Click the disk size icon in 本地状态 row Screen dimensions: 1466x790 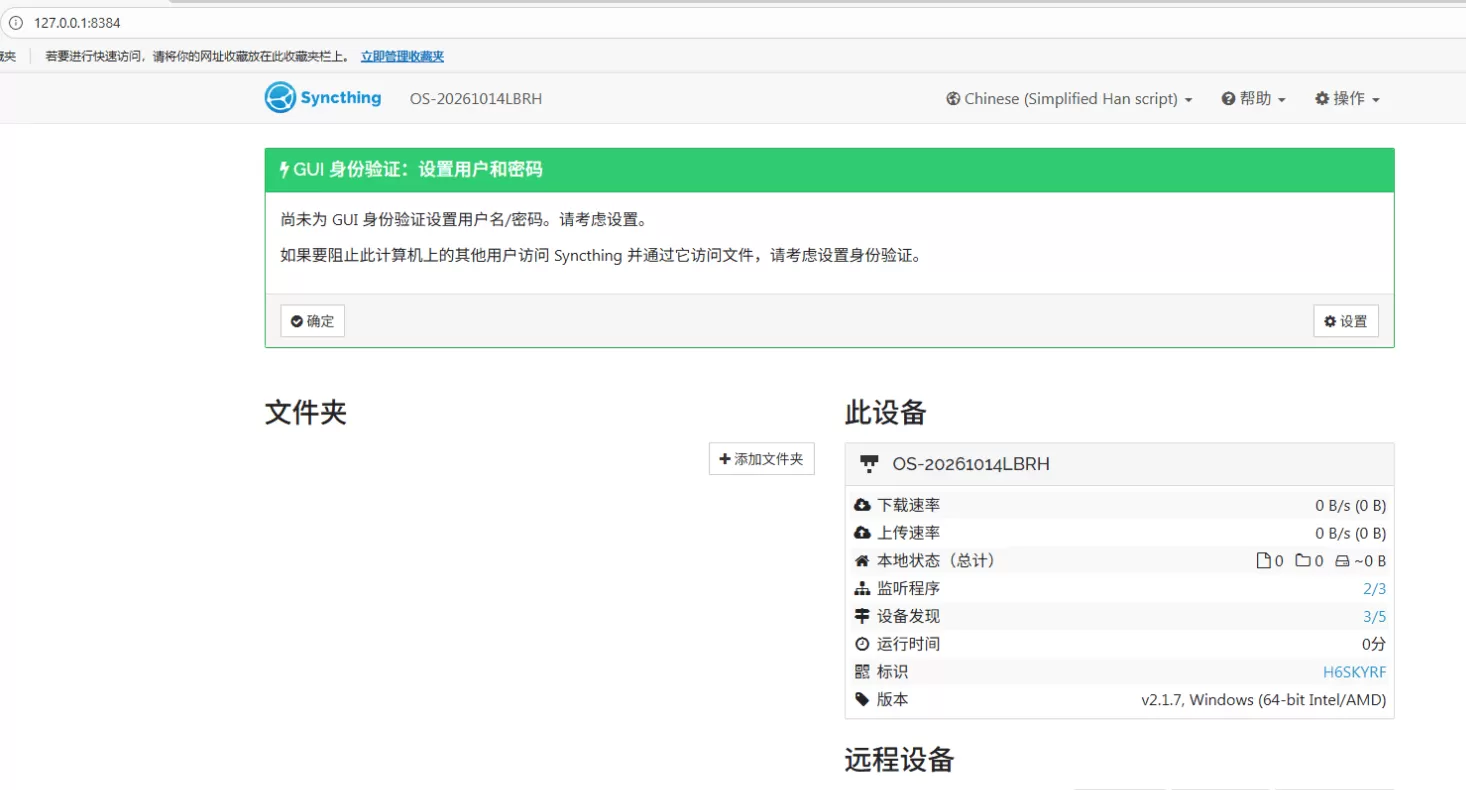tap(1342, 561)
